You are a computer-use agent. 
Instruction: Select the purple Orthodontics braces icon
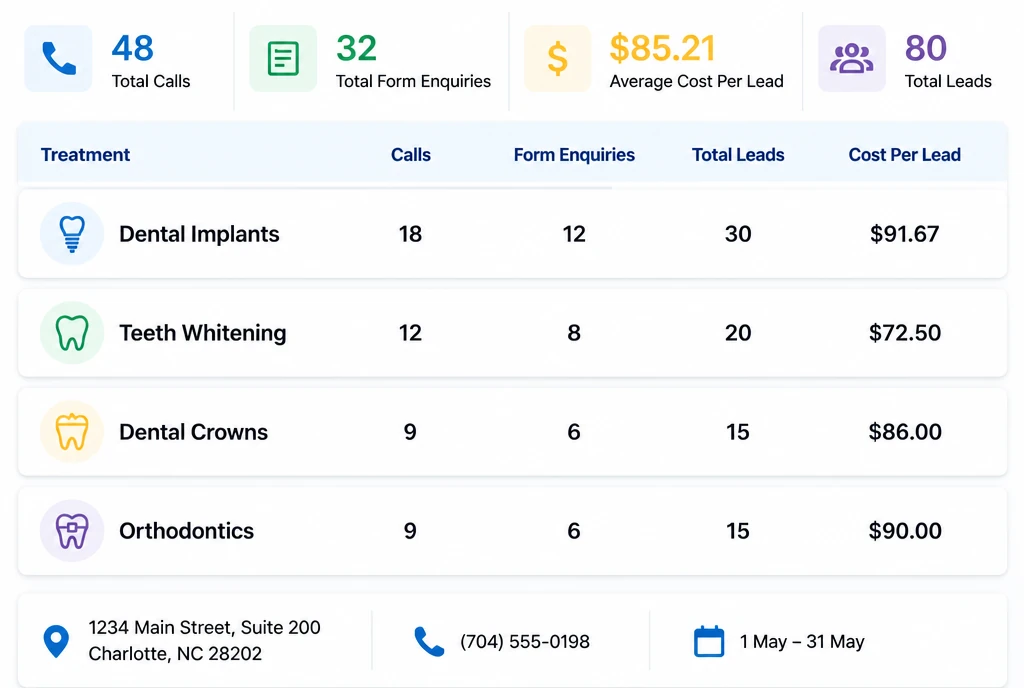pos(72,531)
